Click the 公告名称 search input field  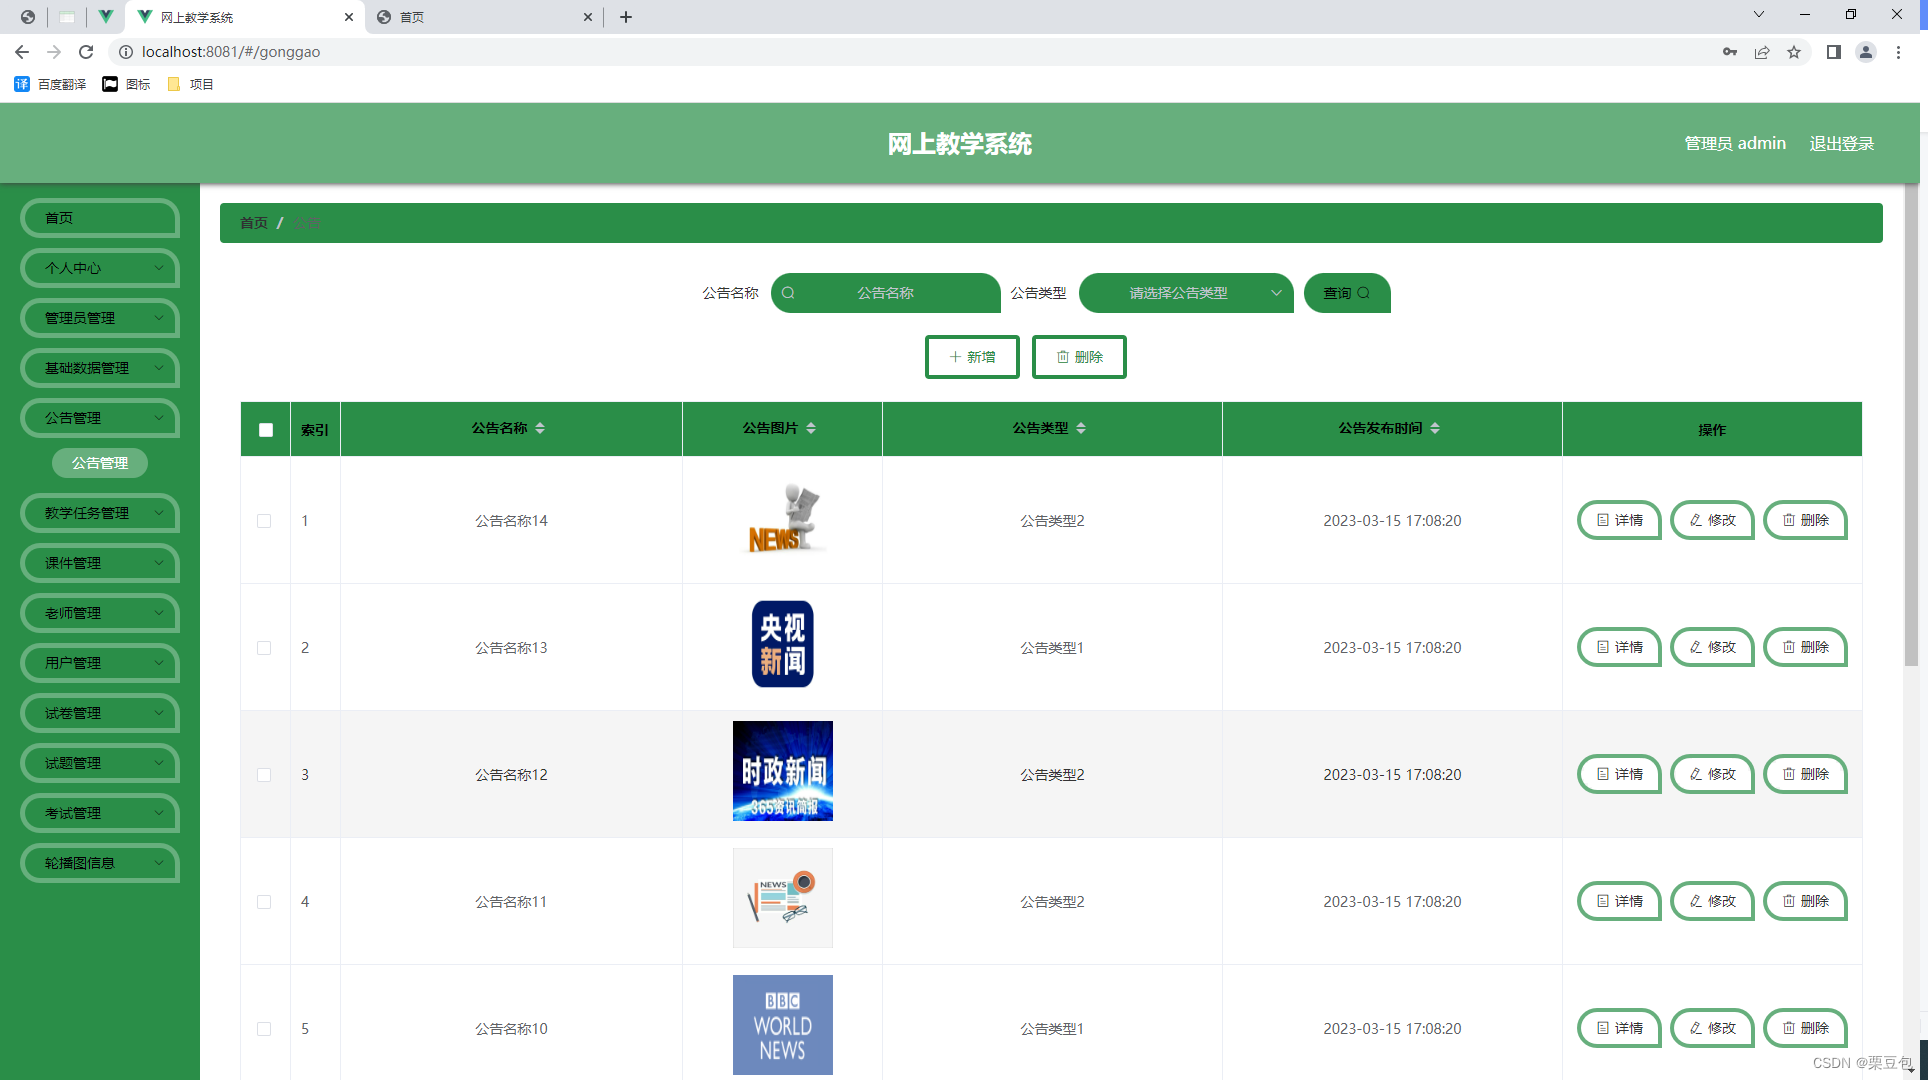click(x=886, y=293)
